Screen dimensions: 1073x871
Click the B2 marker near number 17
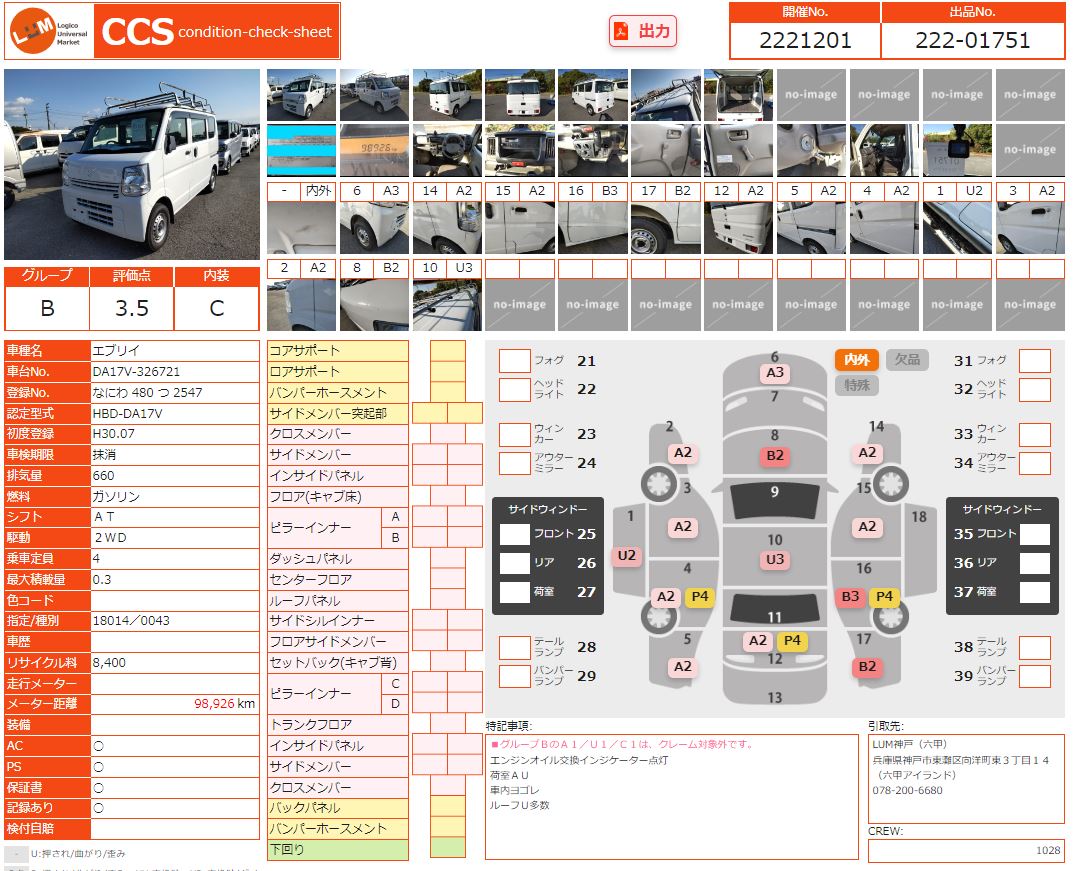click(867, 667)
